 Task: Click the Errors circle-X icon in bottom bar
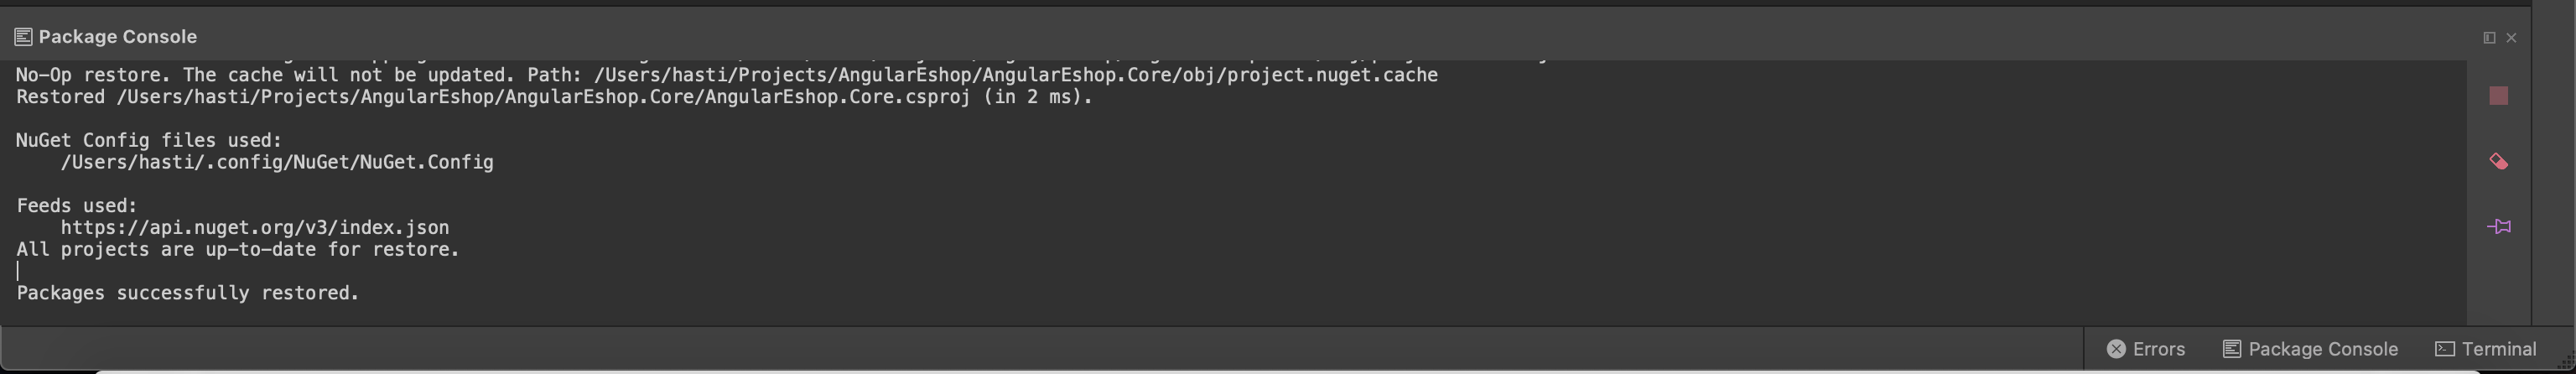[x=2116, y=349]
